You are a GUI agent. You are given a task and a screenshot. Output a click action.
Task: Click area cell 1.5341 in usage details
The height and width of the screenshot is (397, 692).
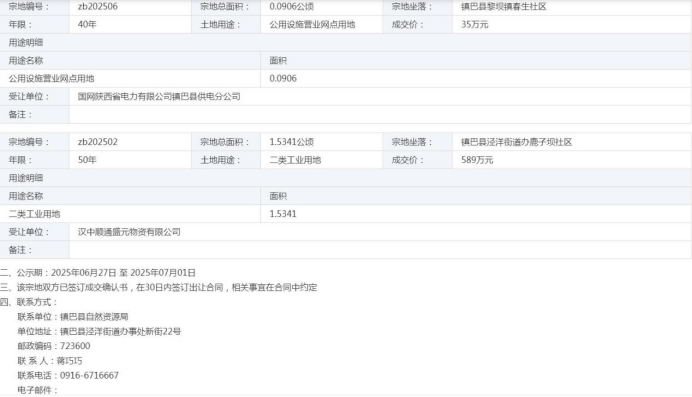pos(283,214)
